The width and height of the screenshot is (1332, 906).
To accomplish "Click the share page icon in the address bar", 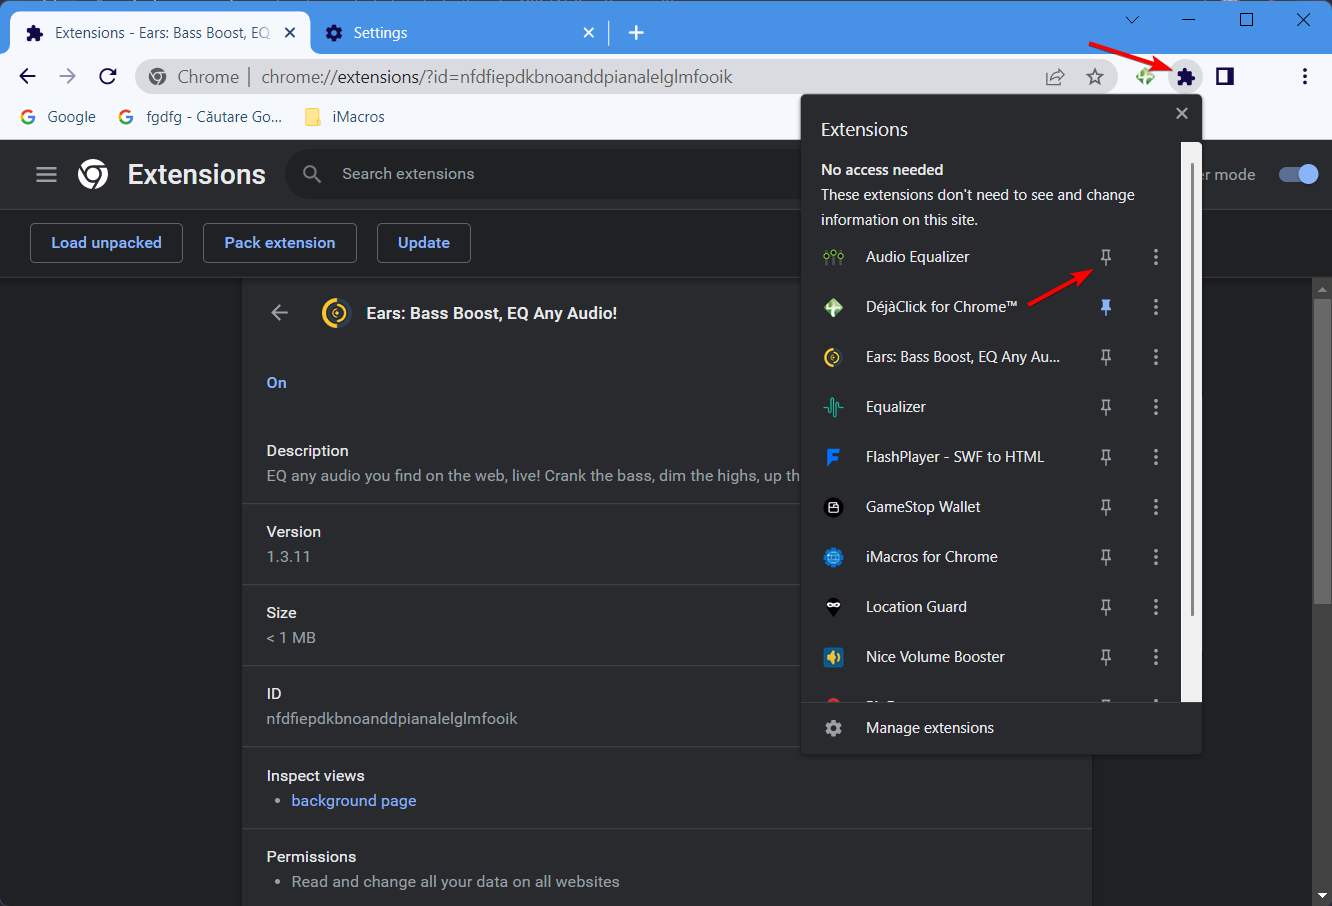I will (x=1055, y=77).
